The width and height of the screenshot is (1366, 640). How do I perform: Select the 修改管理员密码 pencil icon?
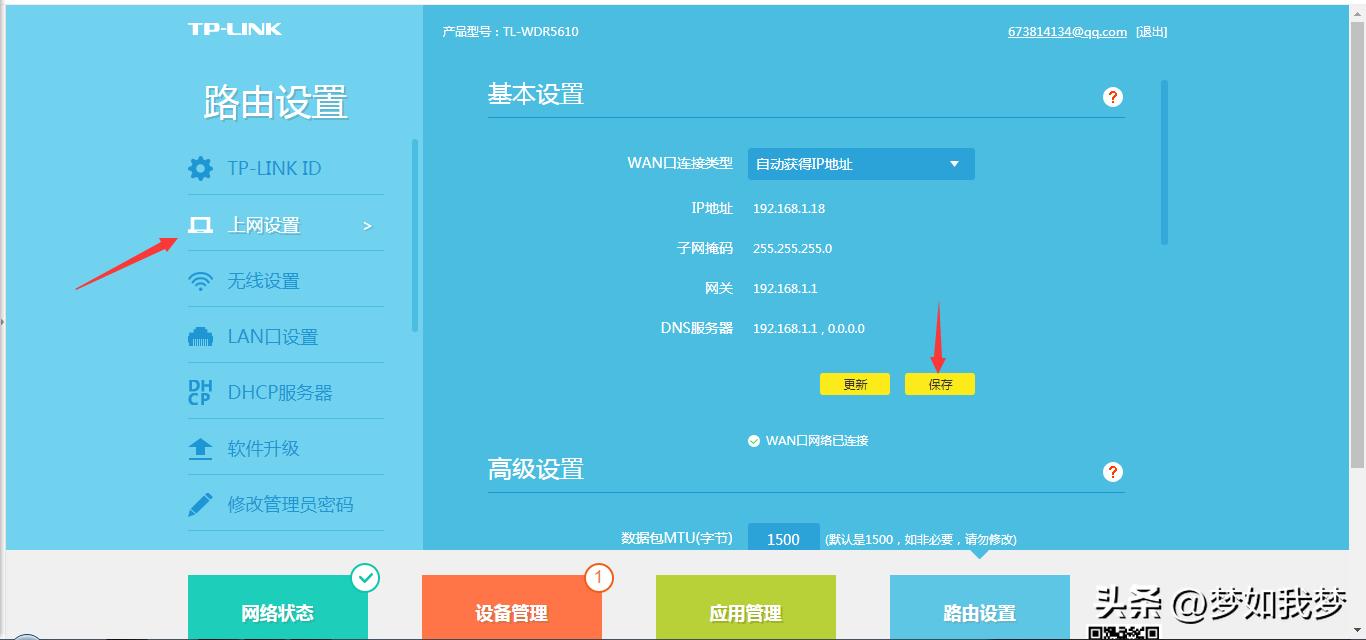(200, 503)
